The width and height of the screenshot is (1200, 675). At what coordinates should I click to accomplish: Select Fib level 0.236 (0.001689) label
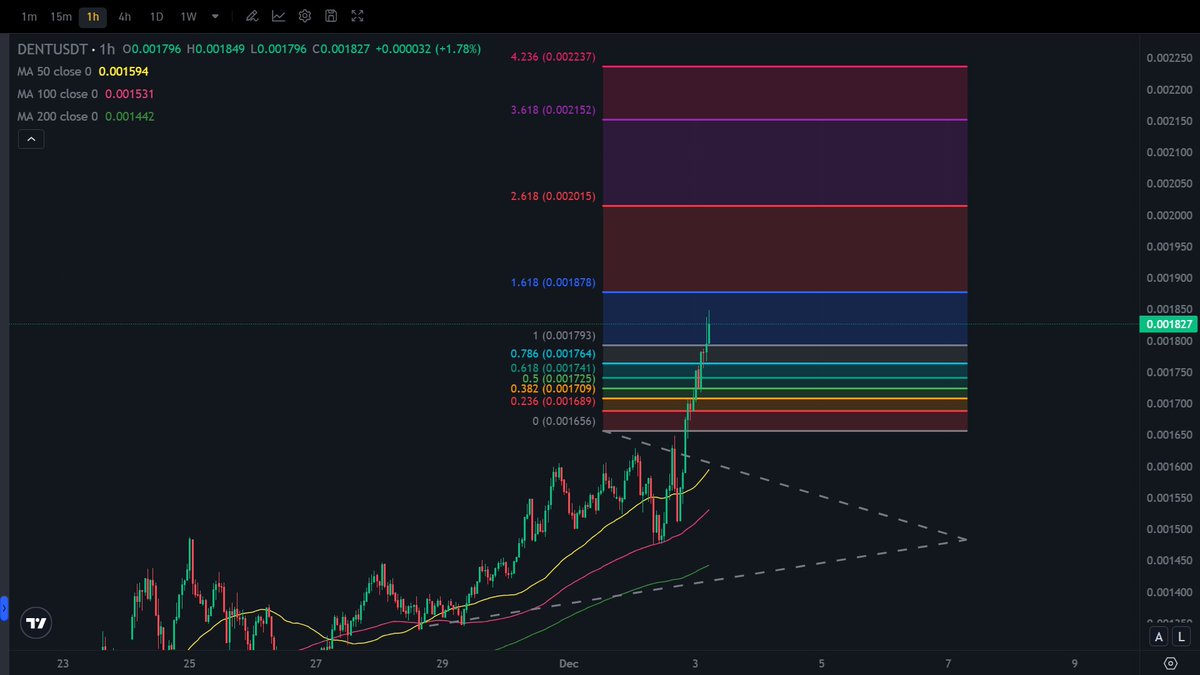click(x=553, y=401)
